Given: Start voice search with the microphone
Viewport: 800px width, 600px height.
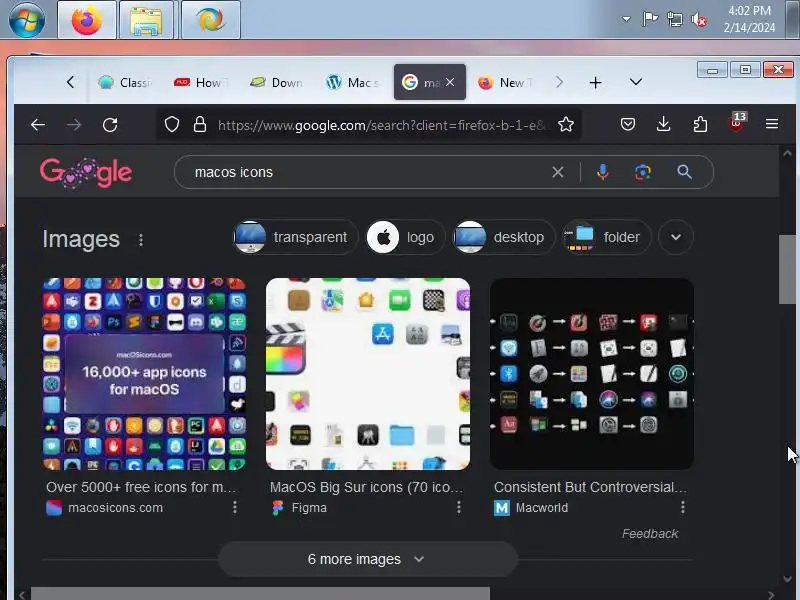Looking at the screenshot, I should click(x=603, y=172).
